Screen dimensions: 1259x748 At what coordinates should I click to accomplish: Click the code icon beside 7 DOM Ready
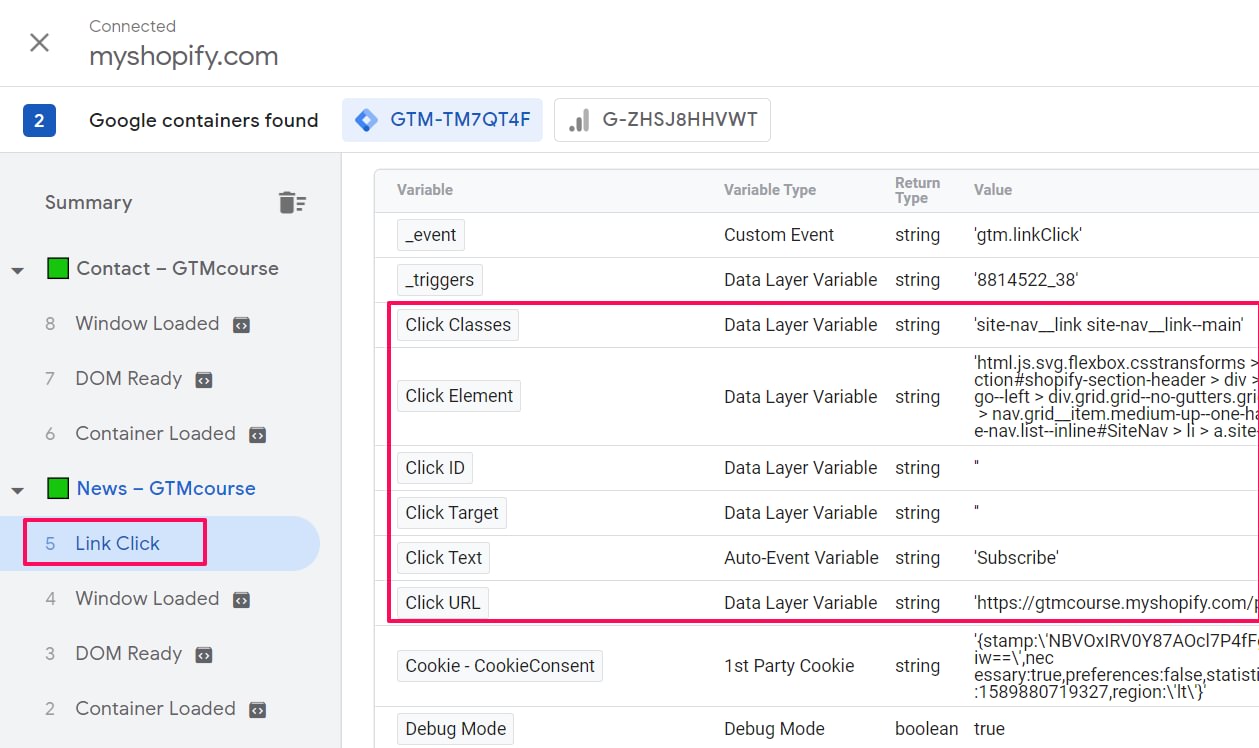click(204, 380)
